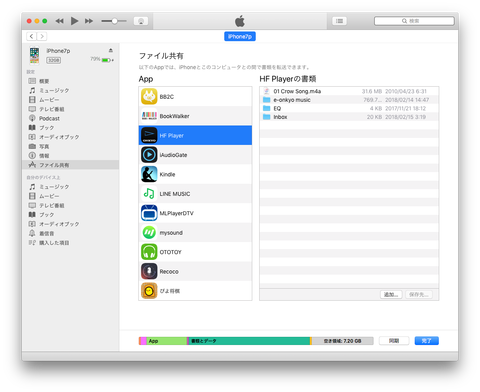The width and height of the screenshot is (480, 392).
Task: Select the B82C app icon
Action: tap(149, 97)
